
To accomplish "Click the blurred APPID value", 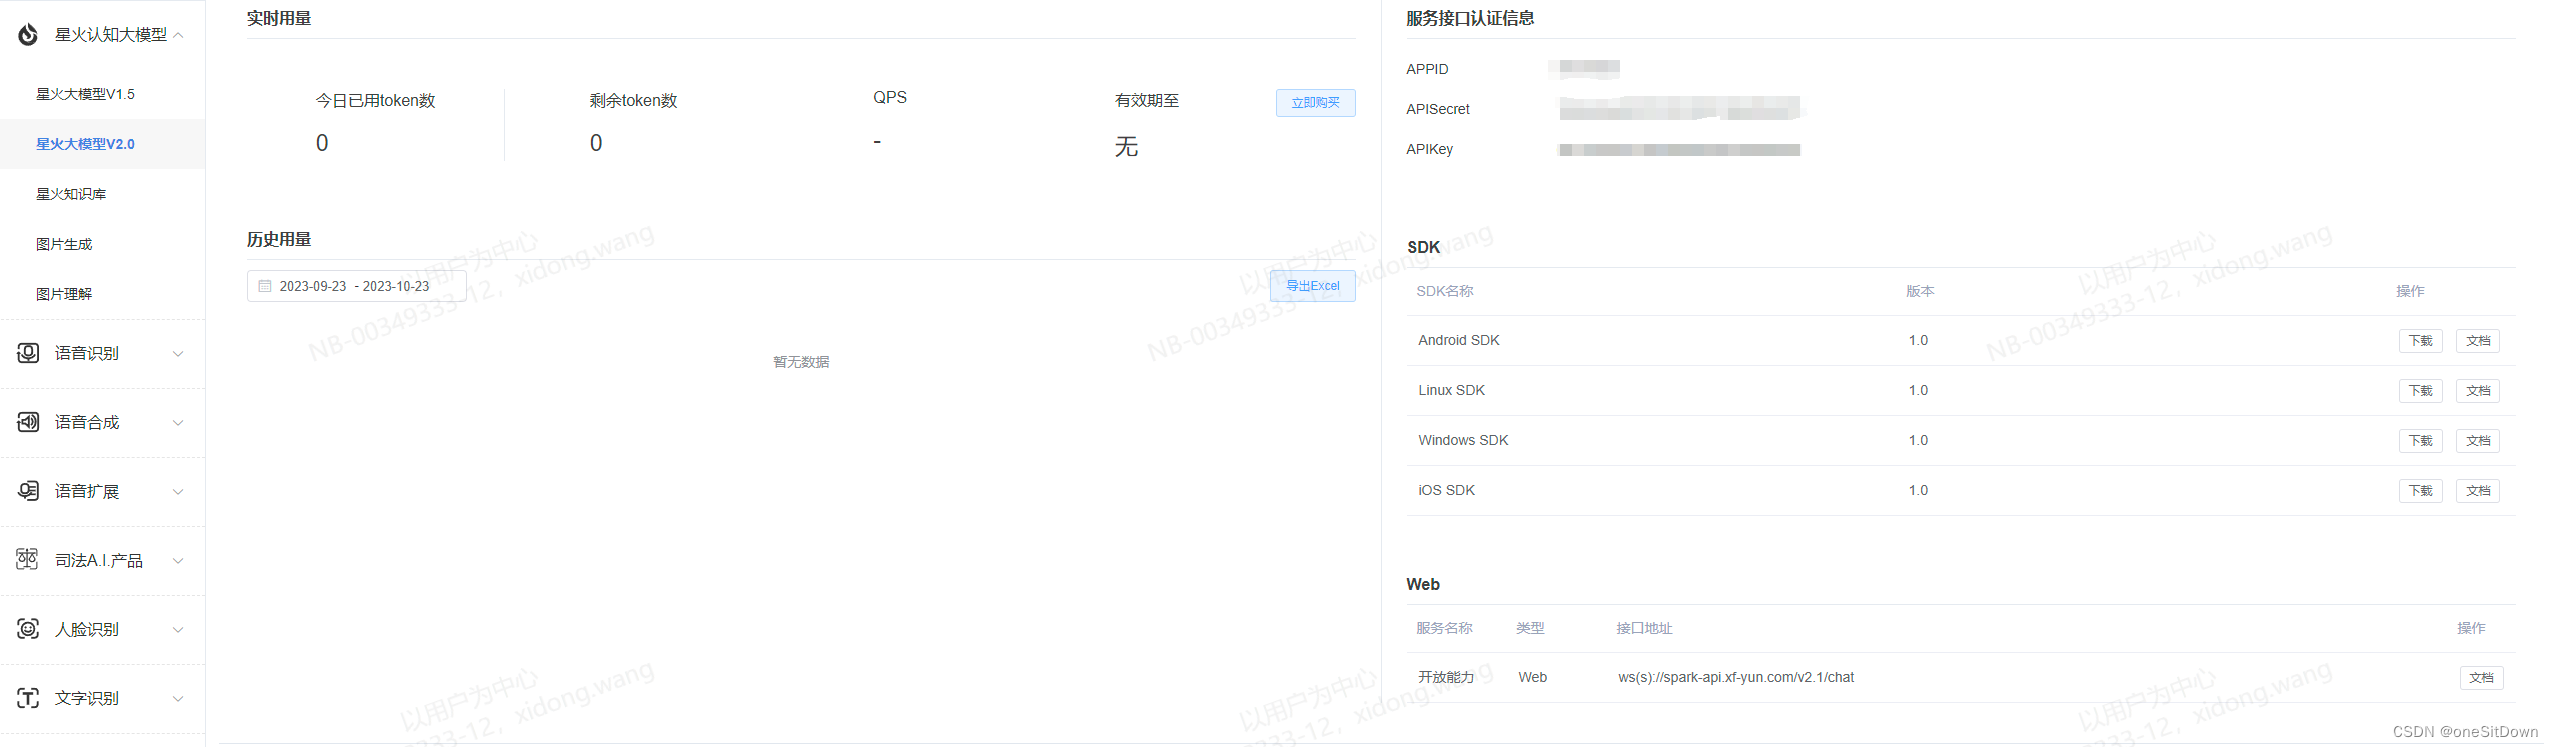I will click(1584, 68).
